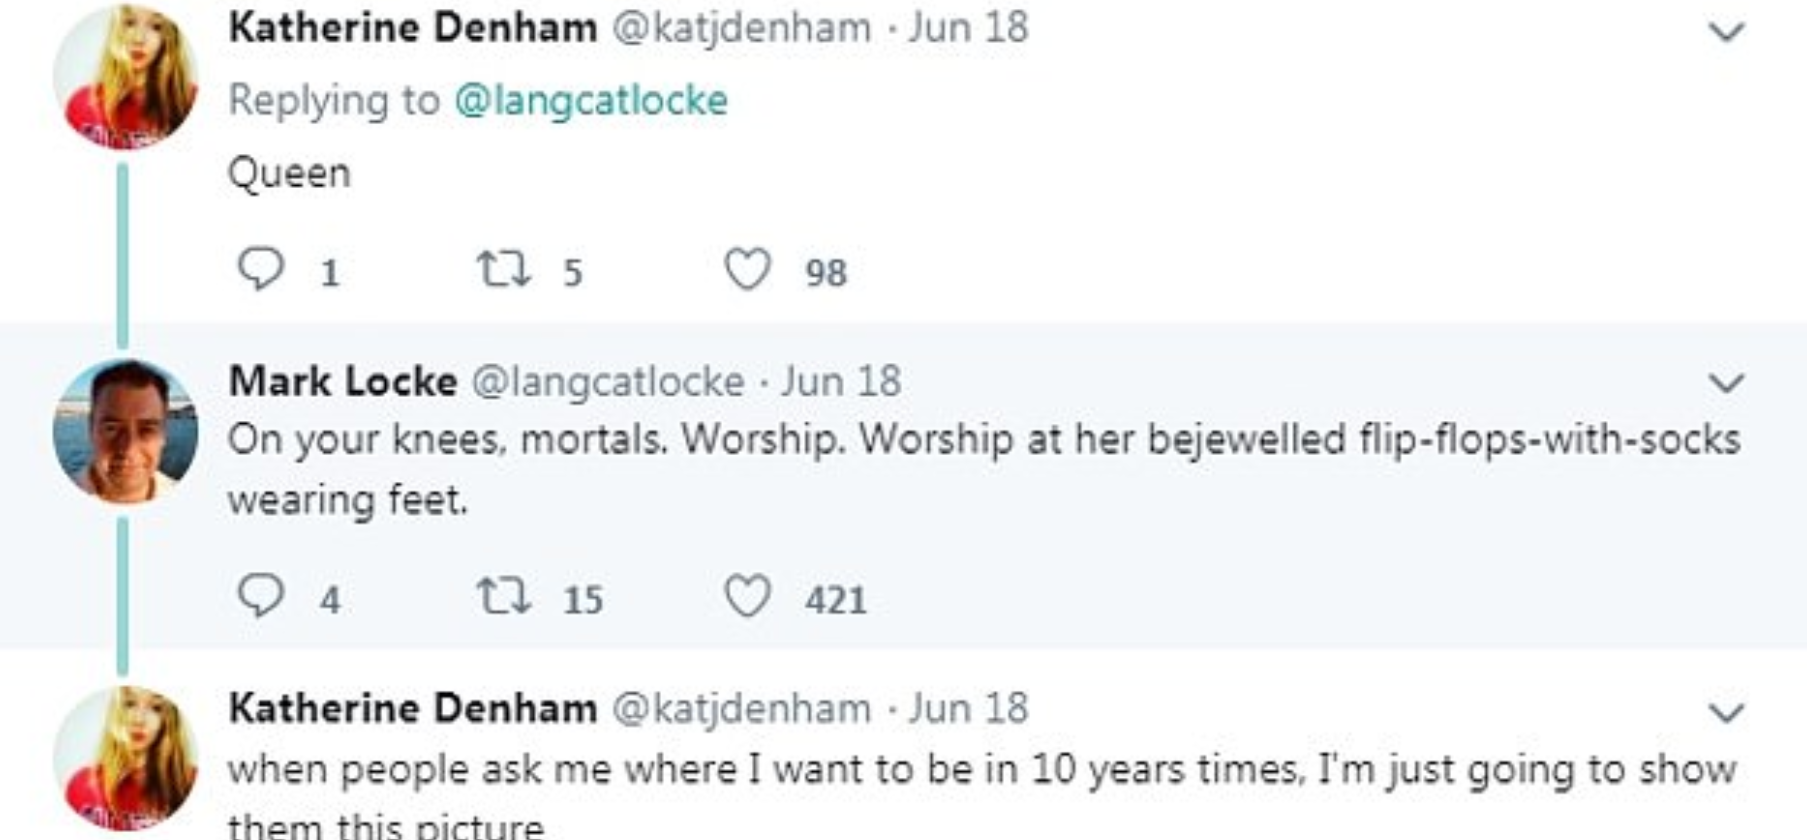The image size is (1807, 840).
Task: Open the chevron menu on Katherine's last tweet
Action: (1726, 712)
